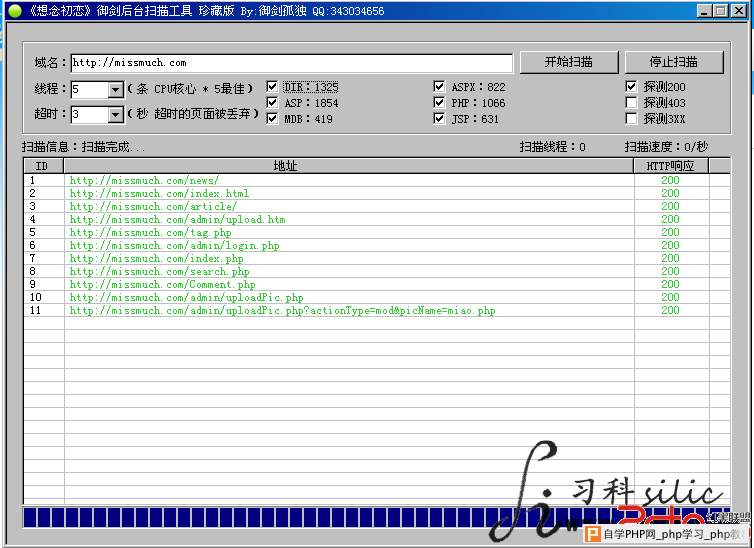Screen dimensions: 754x548
Task: Sort by the ID column header
Action: tap(43, 166)
